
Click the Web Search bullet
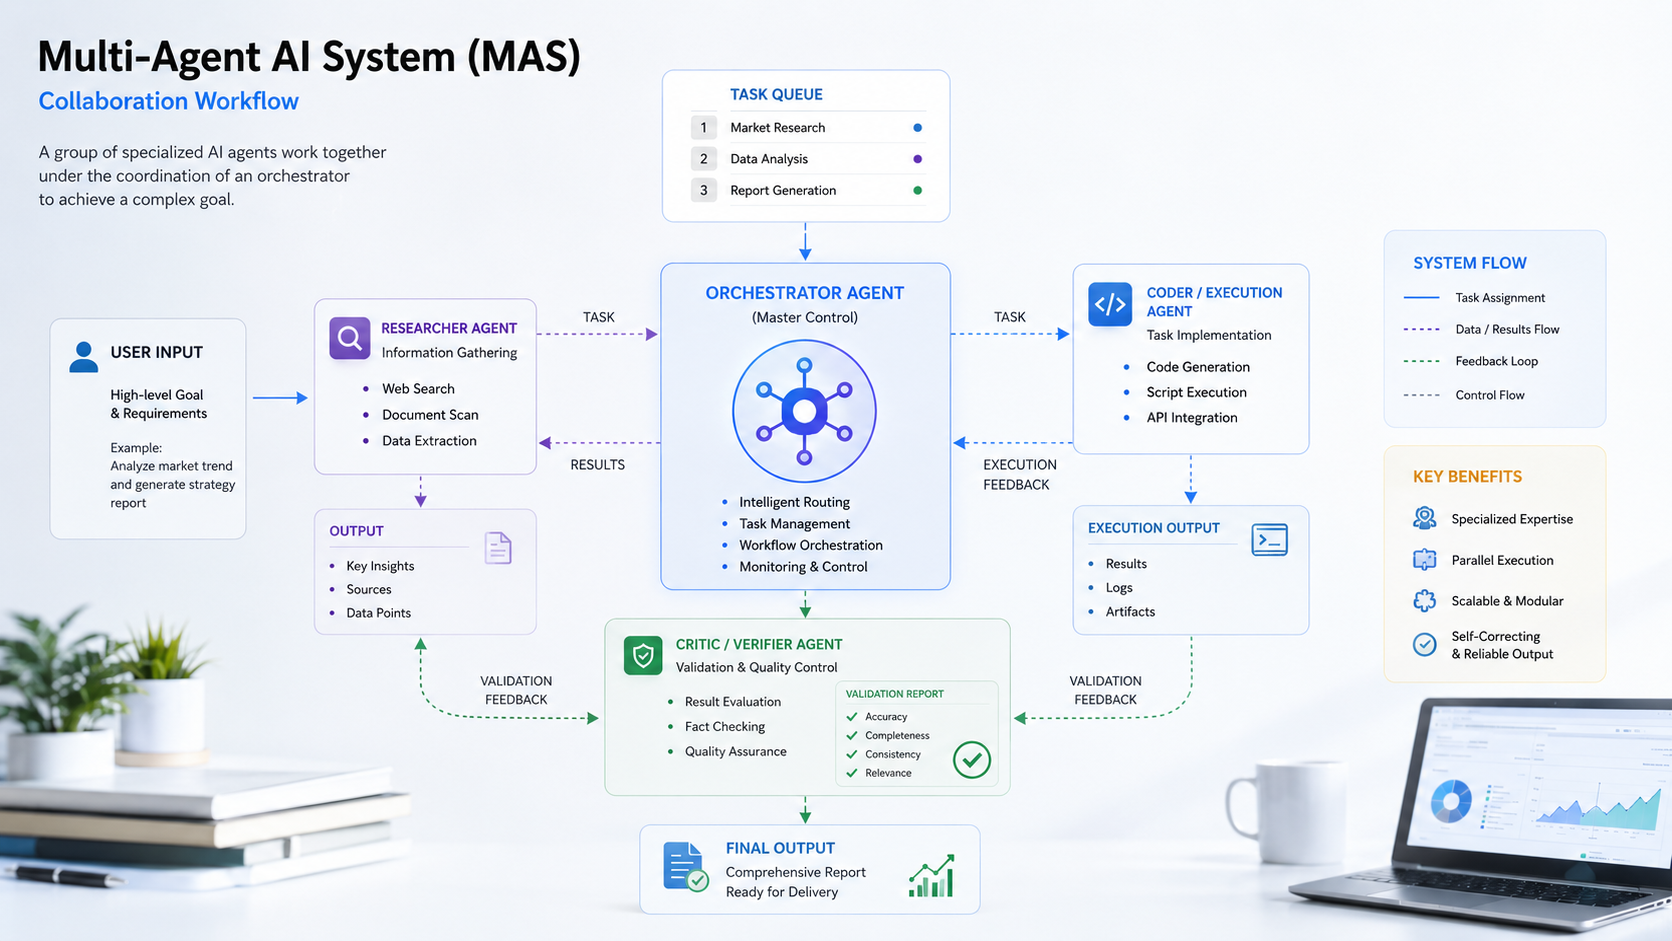(409, 389)
